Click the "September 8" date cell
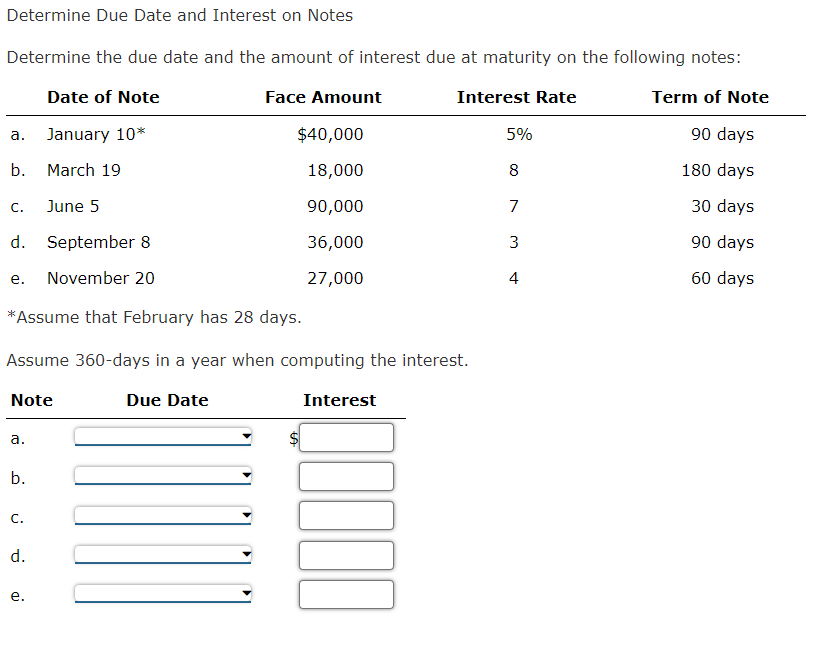This screenshot has width=829, height=672. coord(99,242)
